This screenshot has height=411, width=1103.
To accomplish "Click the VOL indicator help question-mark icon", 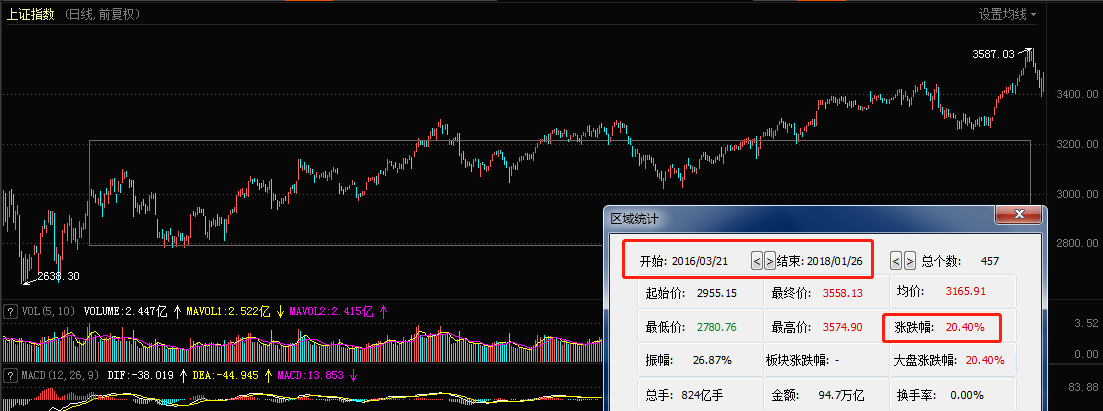I will [x=10, y=311].
